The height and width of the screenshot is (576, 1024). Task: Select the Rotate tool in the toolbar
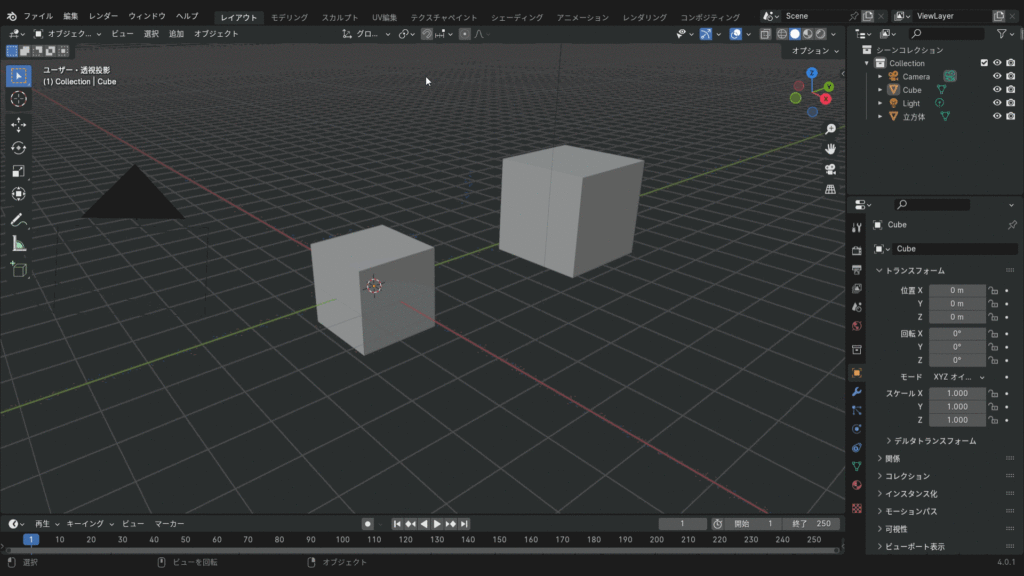(18, 148)
